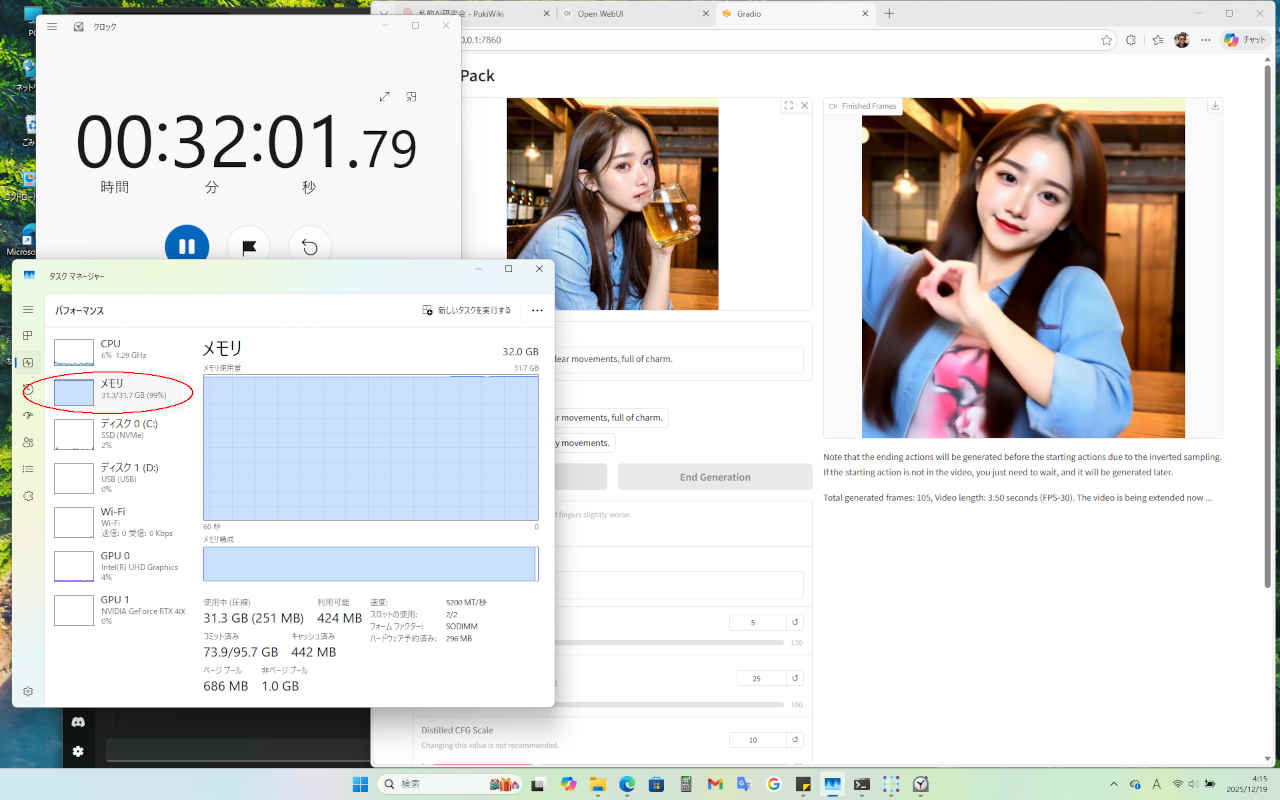Screen dimensions: 1280x800
Task: Expand the stopwatch to full screen
Action: (385, 97)
